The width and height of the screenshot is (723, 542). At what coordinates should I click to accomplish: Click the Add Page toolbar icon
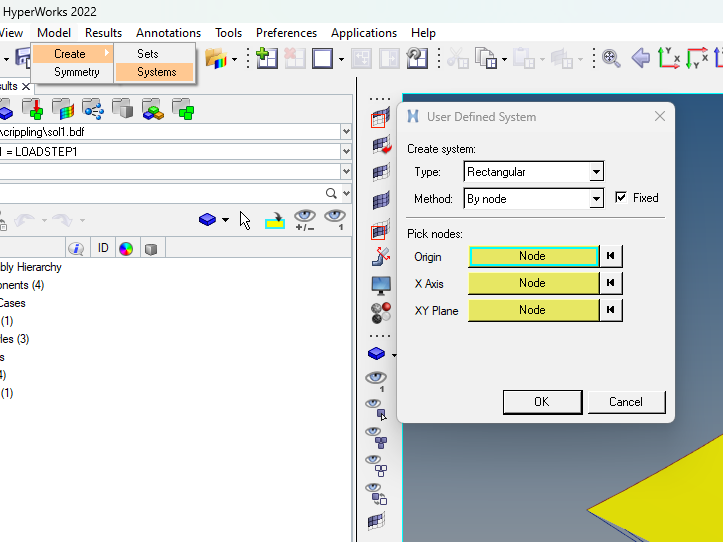(267, 58)
